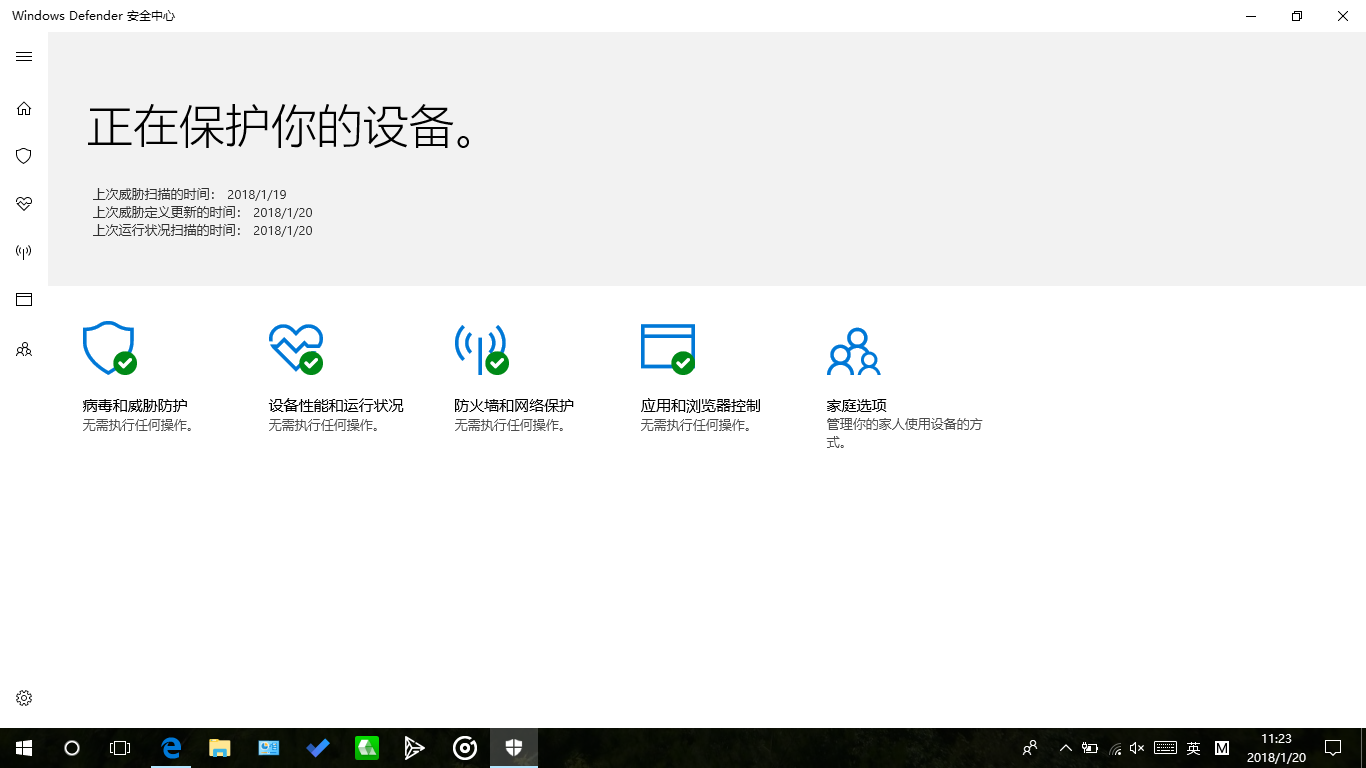
Task: Open 病毒和威胁防护 link
Action: point(135,406)
